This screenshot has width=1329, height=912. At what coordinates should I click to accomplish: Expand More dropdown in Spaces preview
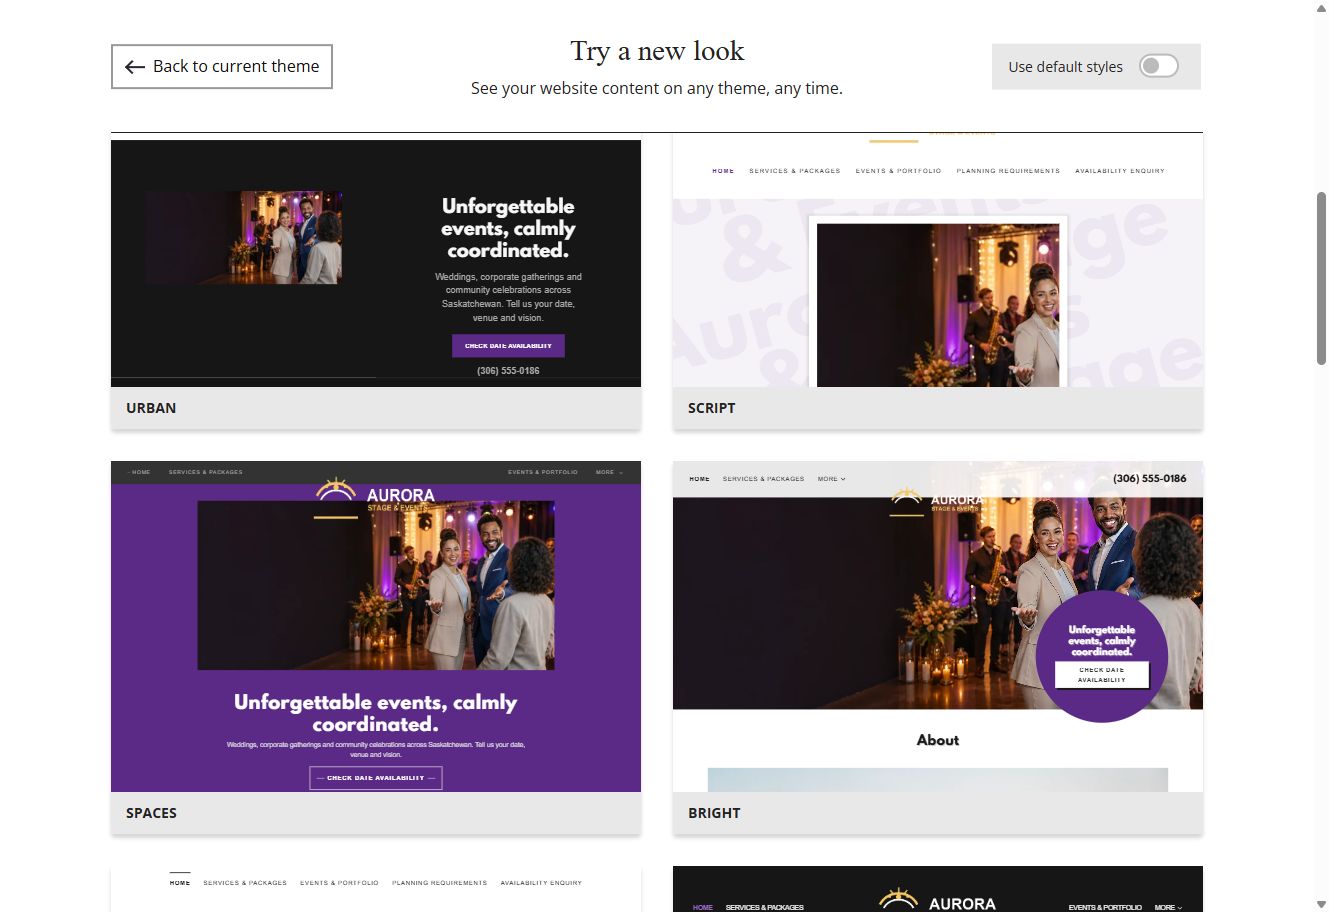609,472
